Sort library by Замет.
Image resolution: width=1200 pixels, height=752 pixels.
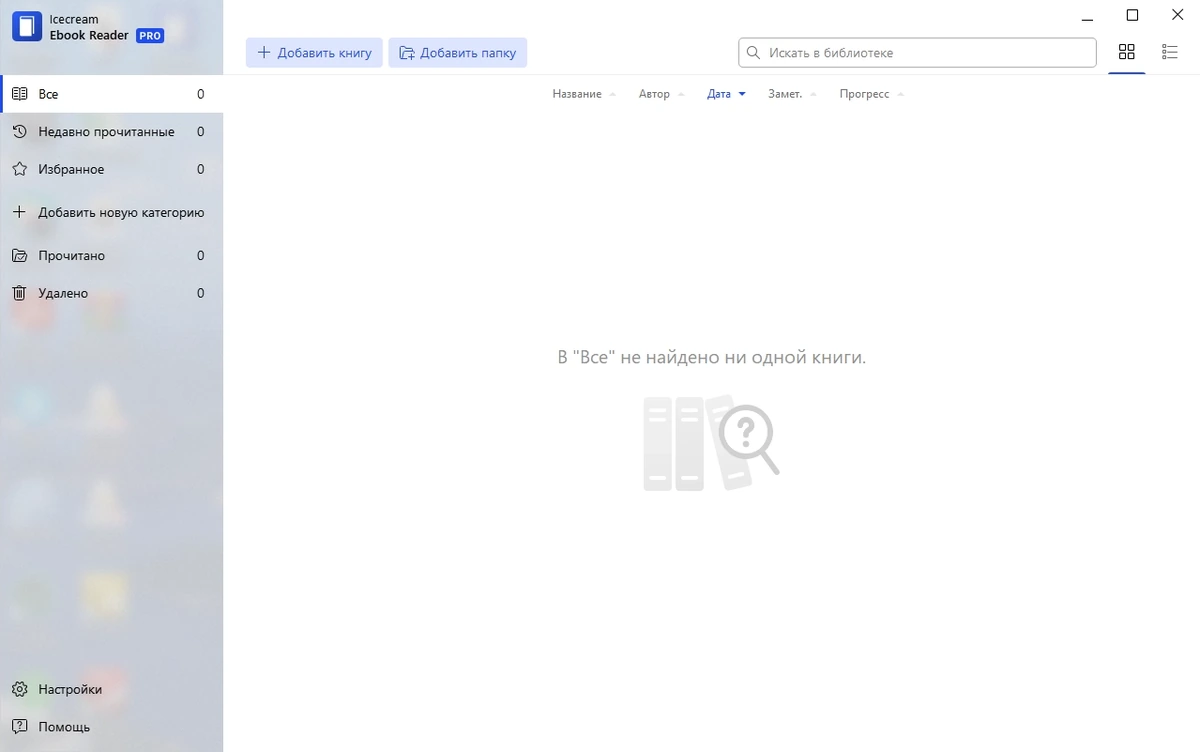[x=792, y=94]
